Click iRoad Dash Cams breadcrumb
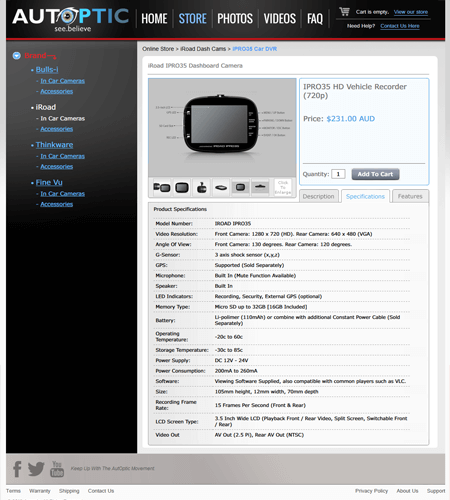450x500 pixels. [203, 49]
